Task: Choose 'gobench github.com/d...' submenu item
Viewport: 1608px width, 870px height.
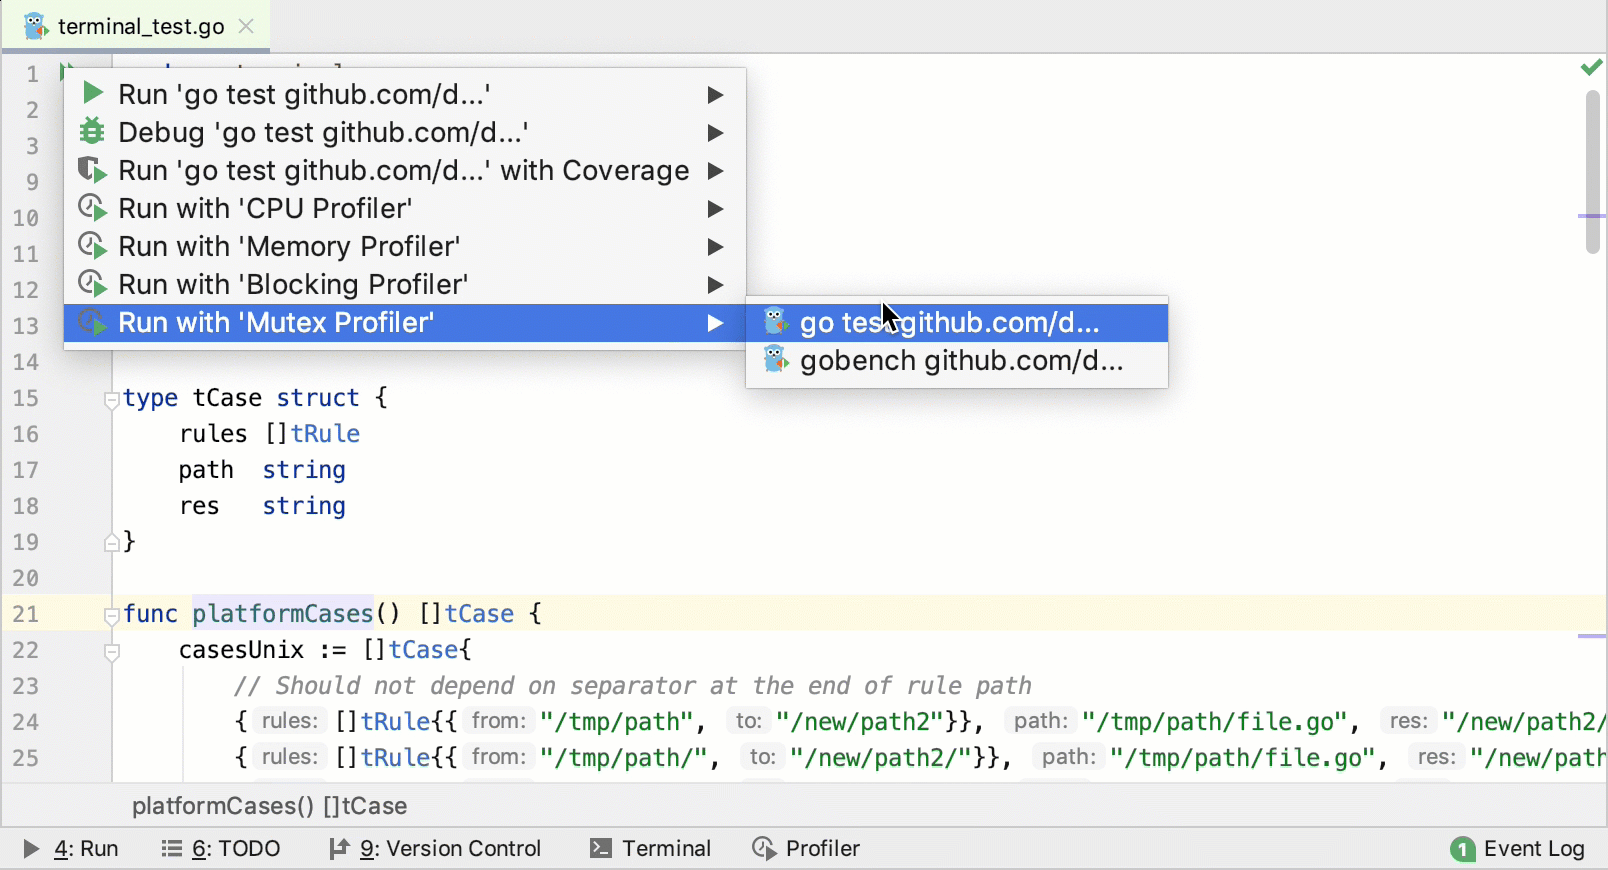Action: (x=961, y=361)
